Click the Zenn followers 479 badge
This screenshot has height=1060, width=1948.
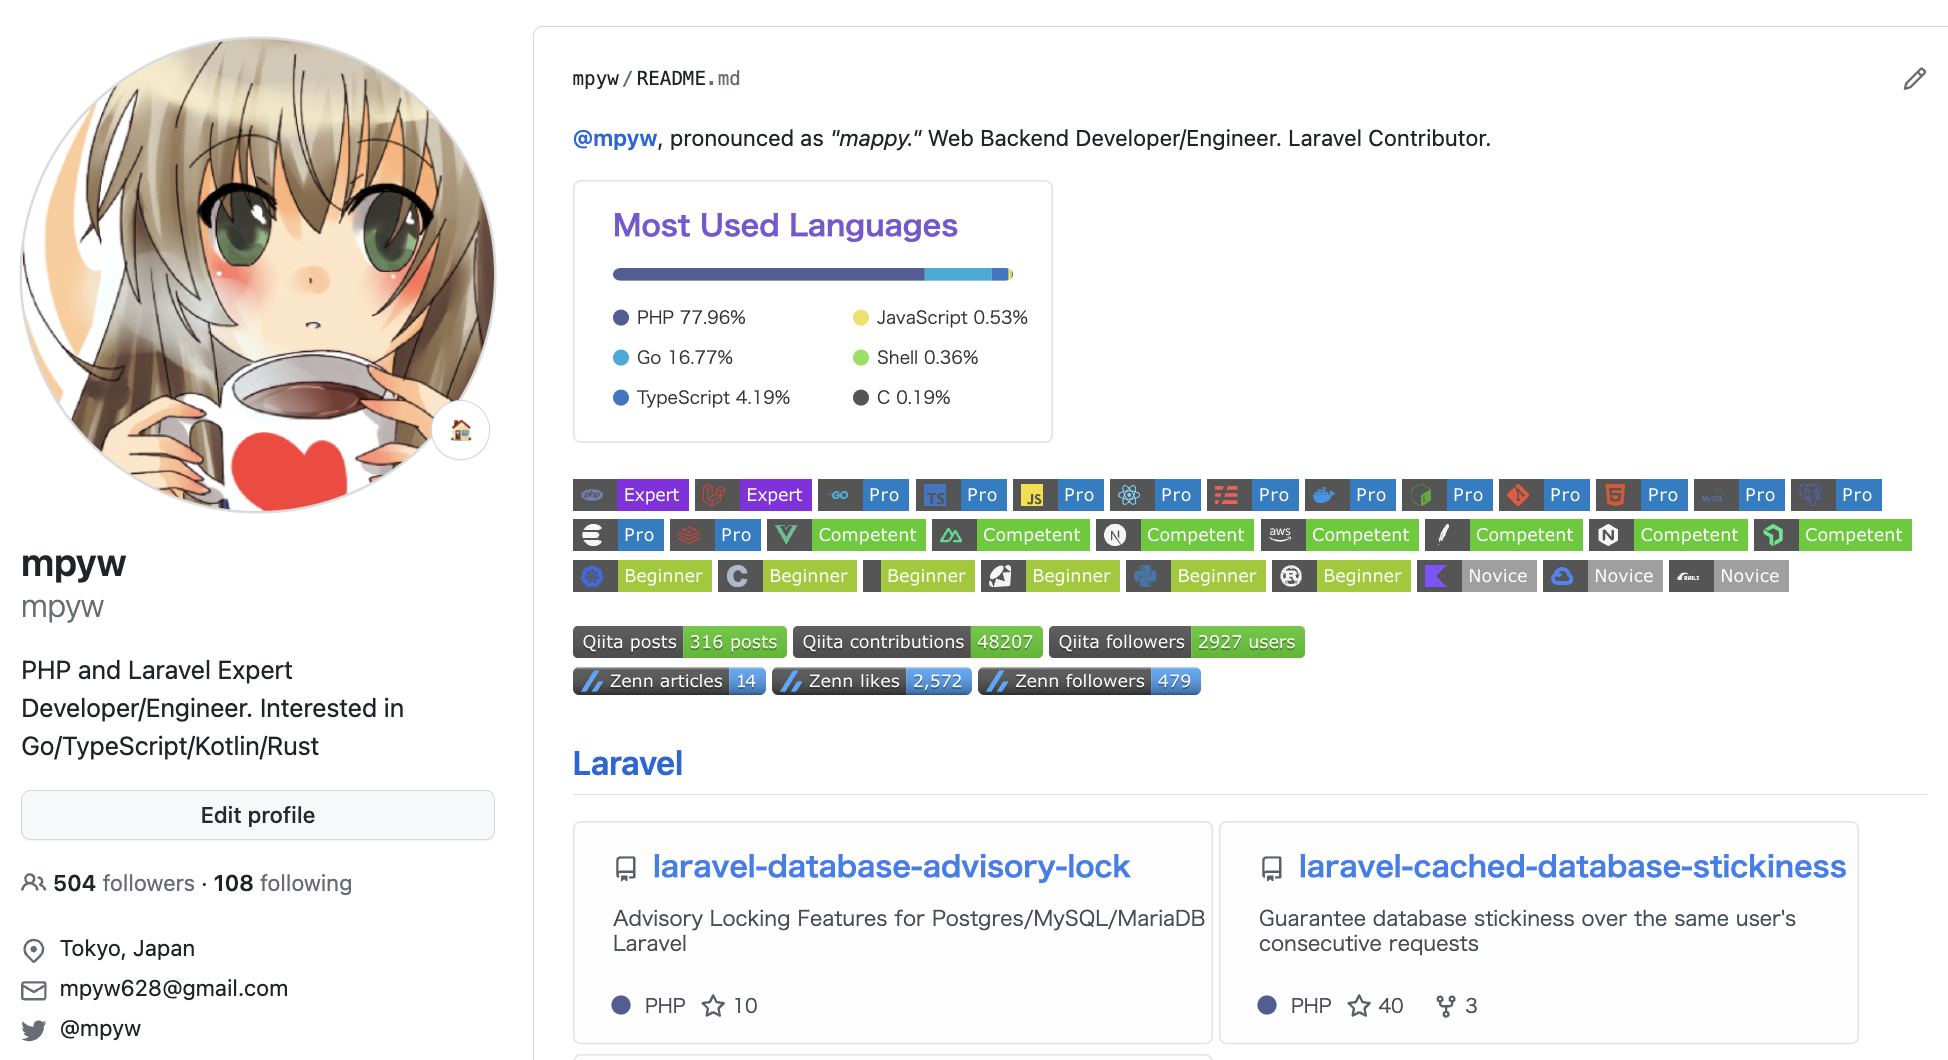1089,681
